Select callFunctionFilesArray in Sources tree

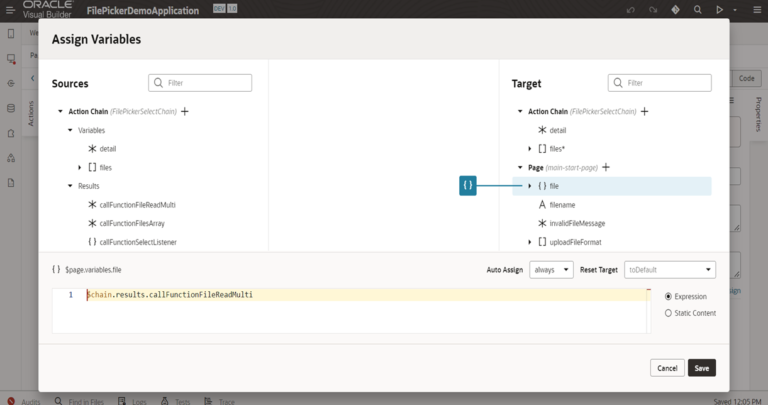[132, 223]
